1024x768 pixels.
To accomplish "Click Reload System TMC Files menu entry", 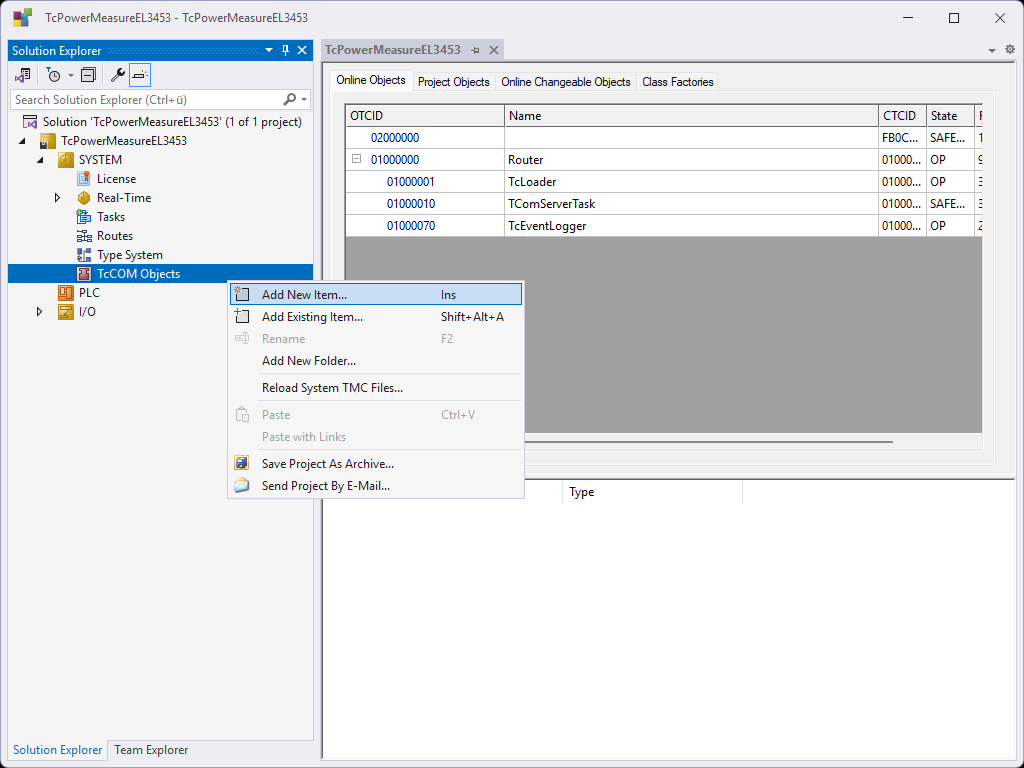I will pyautogui.click(x=332, y=388).
